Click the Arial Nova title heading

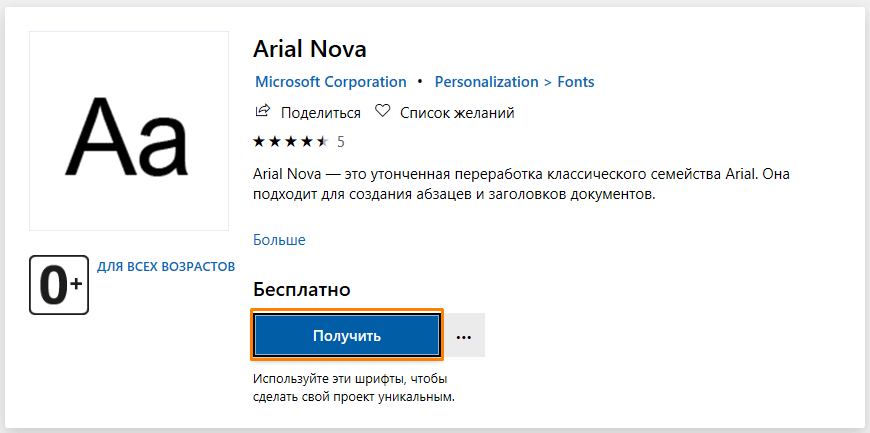(x=311, y=49)
